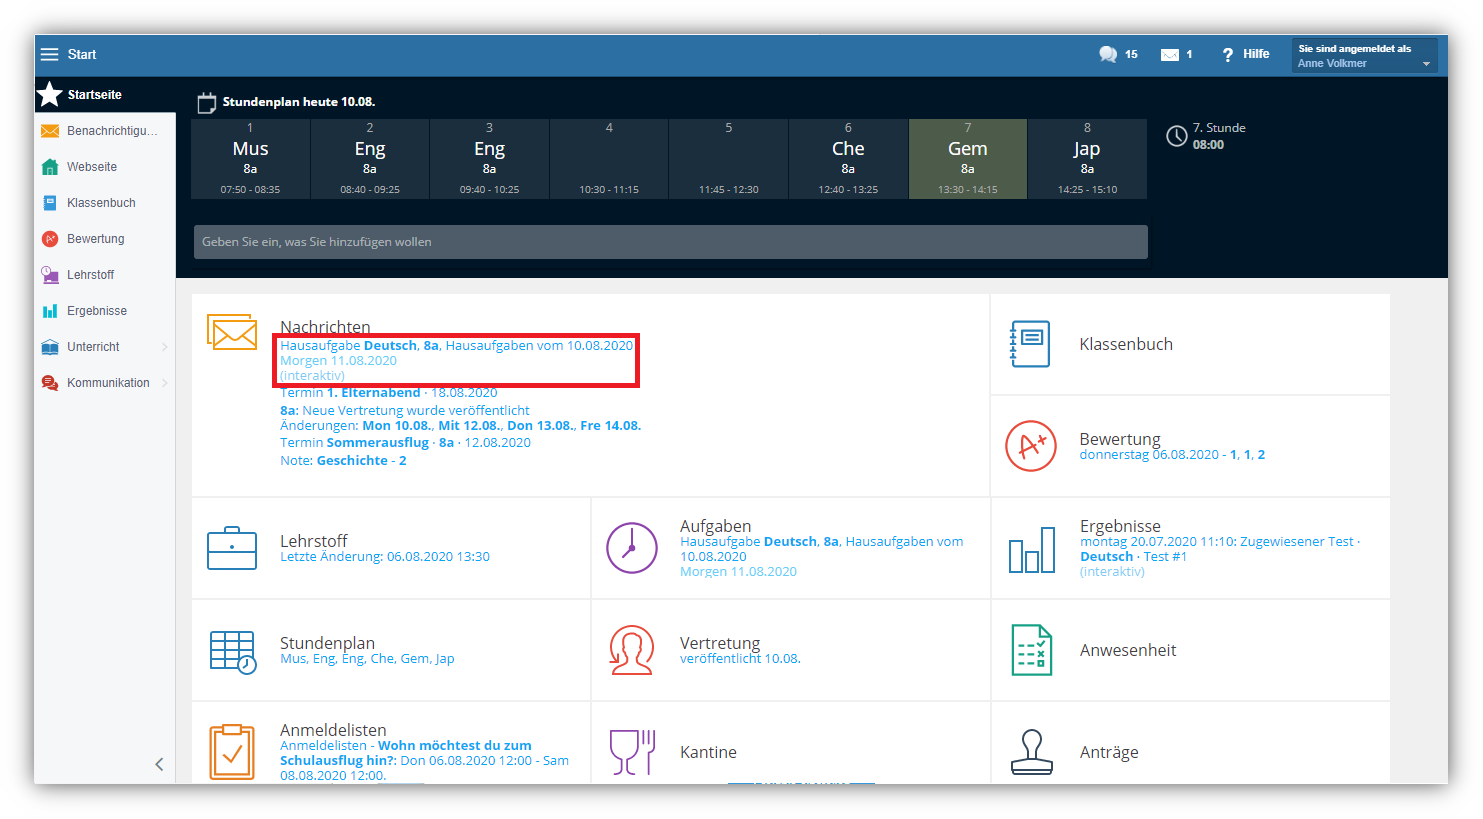Open Ergebnisse sidebar item
This screenshot has width=1483, height=819.
(x=105, y=311)
